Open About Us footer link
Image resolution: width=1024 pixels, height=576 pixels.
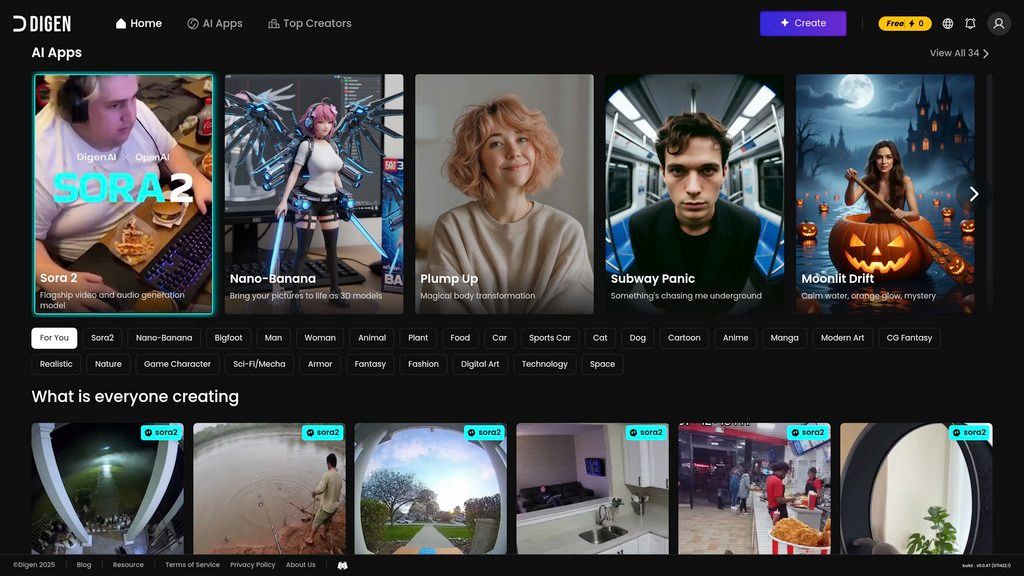click(300, 565)
